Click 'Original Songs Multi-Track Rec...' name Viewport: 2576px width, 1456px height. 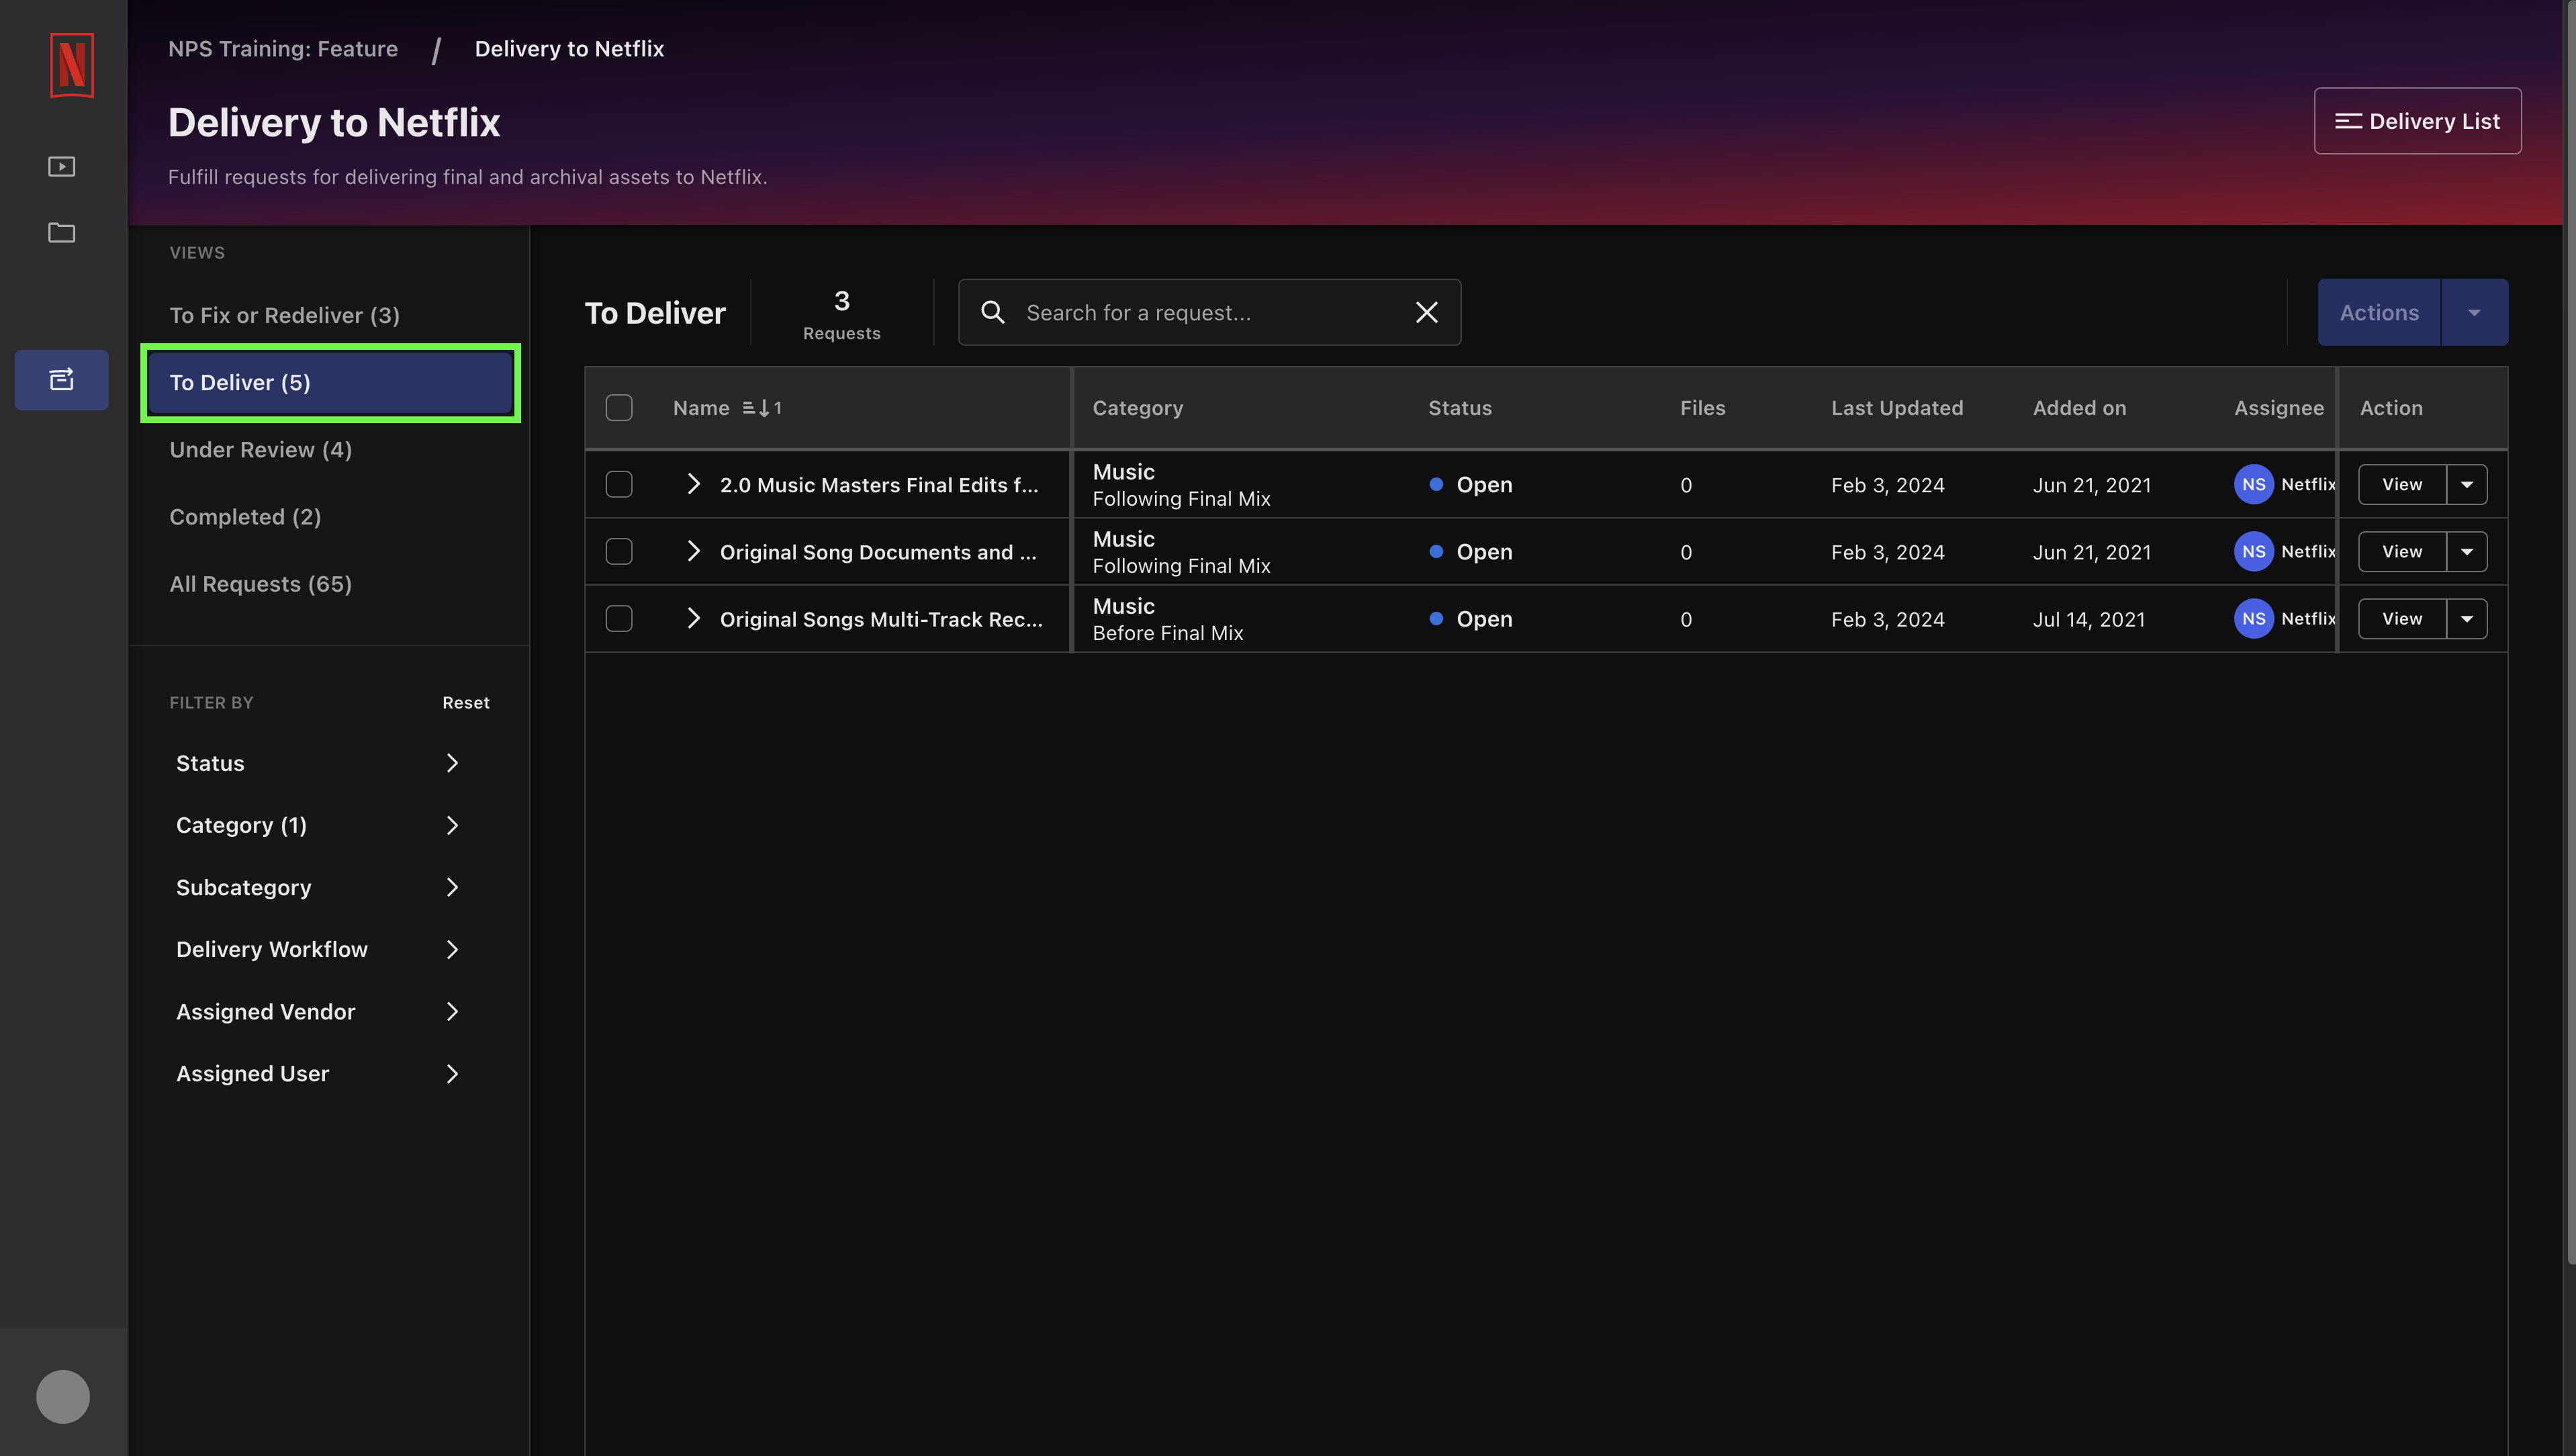881,619
